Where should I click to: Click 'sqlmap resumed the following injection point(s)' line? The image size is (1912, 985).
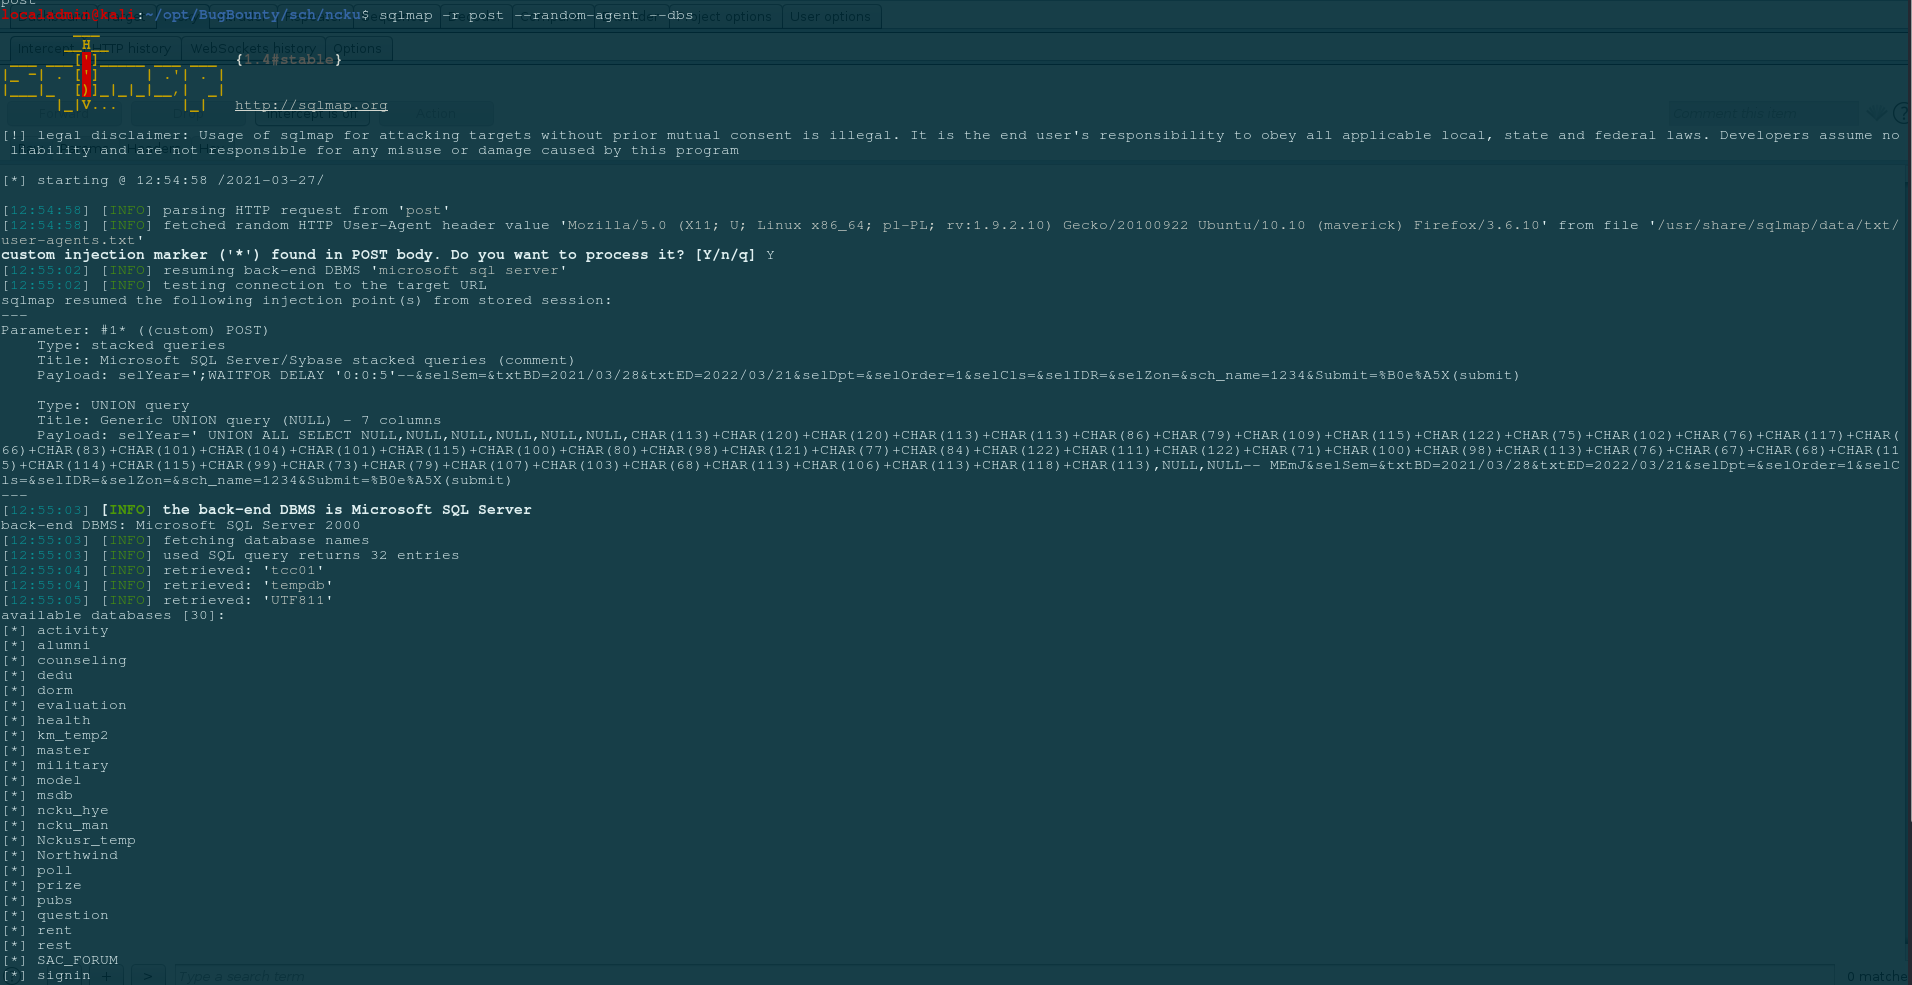coord(306,300)
